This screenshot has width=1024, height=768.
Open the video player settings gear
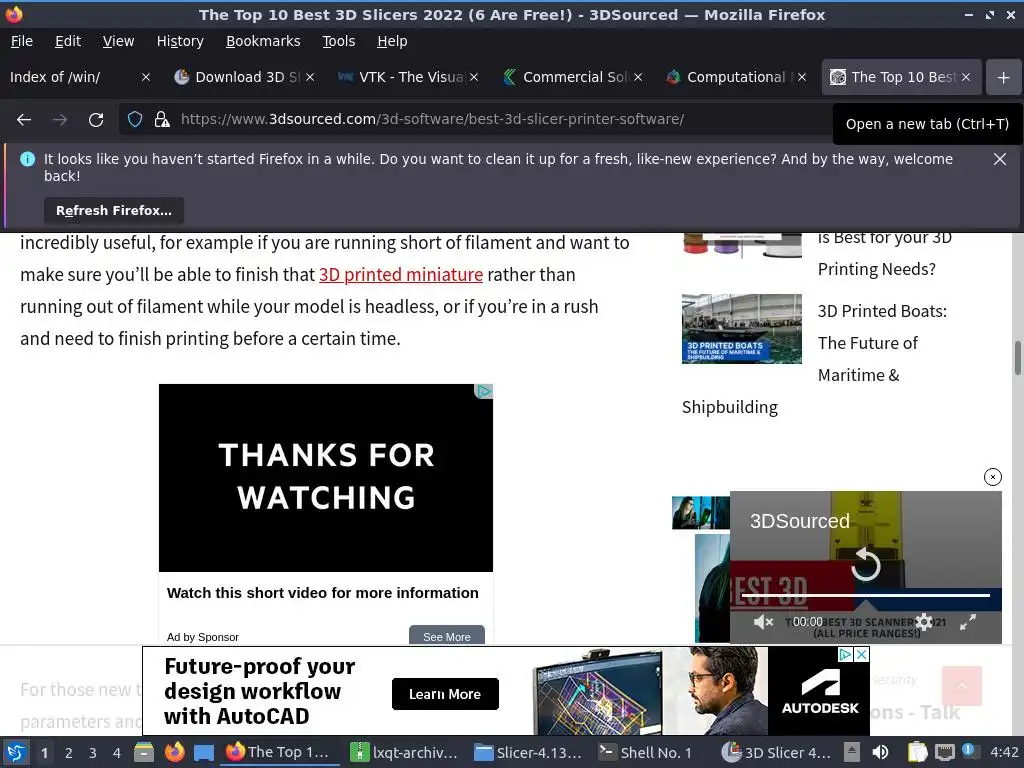[923, 622]
